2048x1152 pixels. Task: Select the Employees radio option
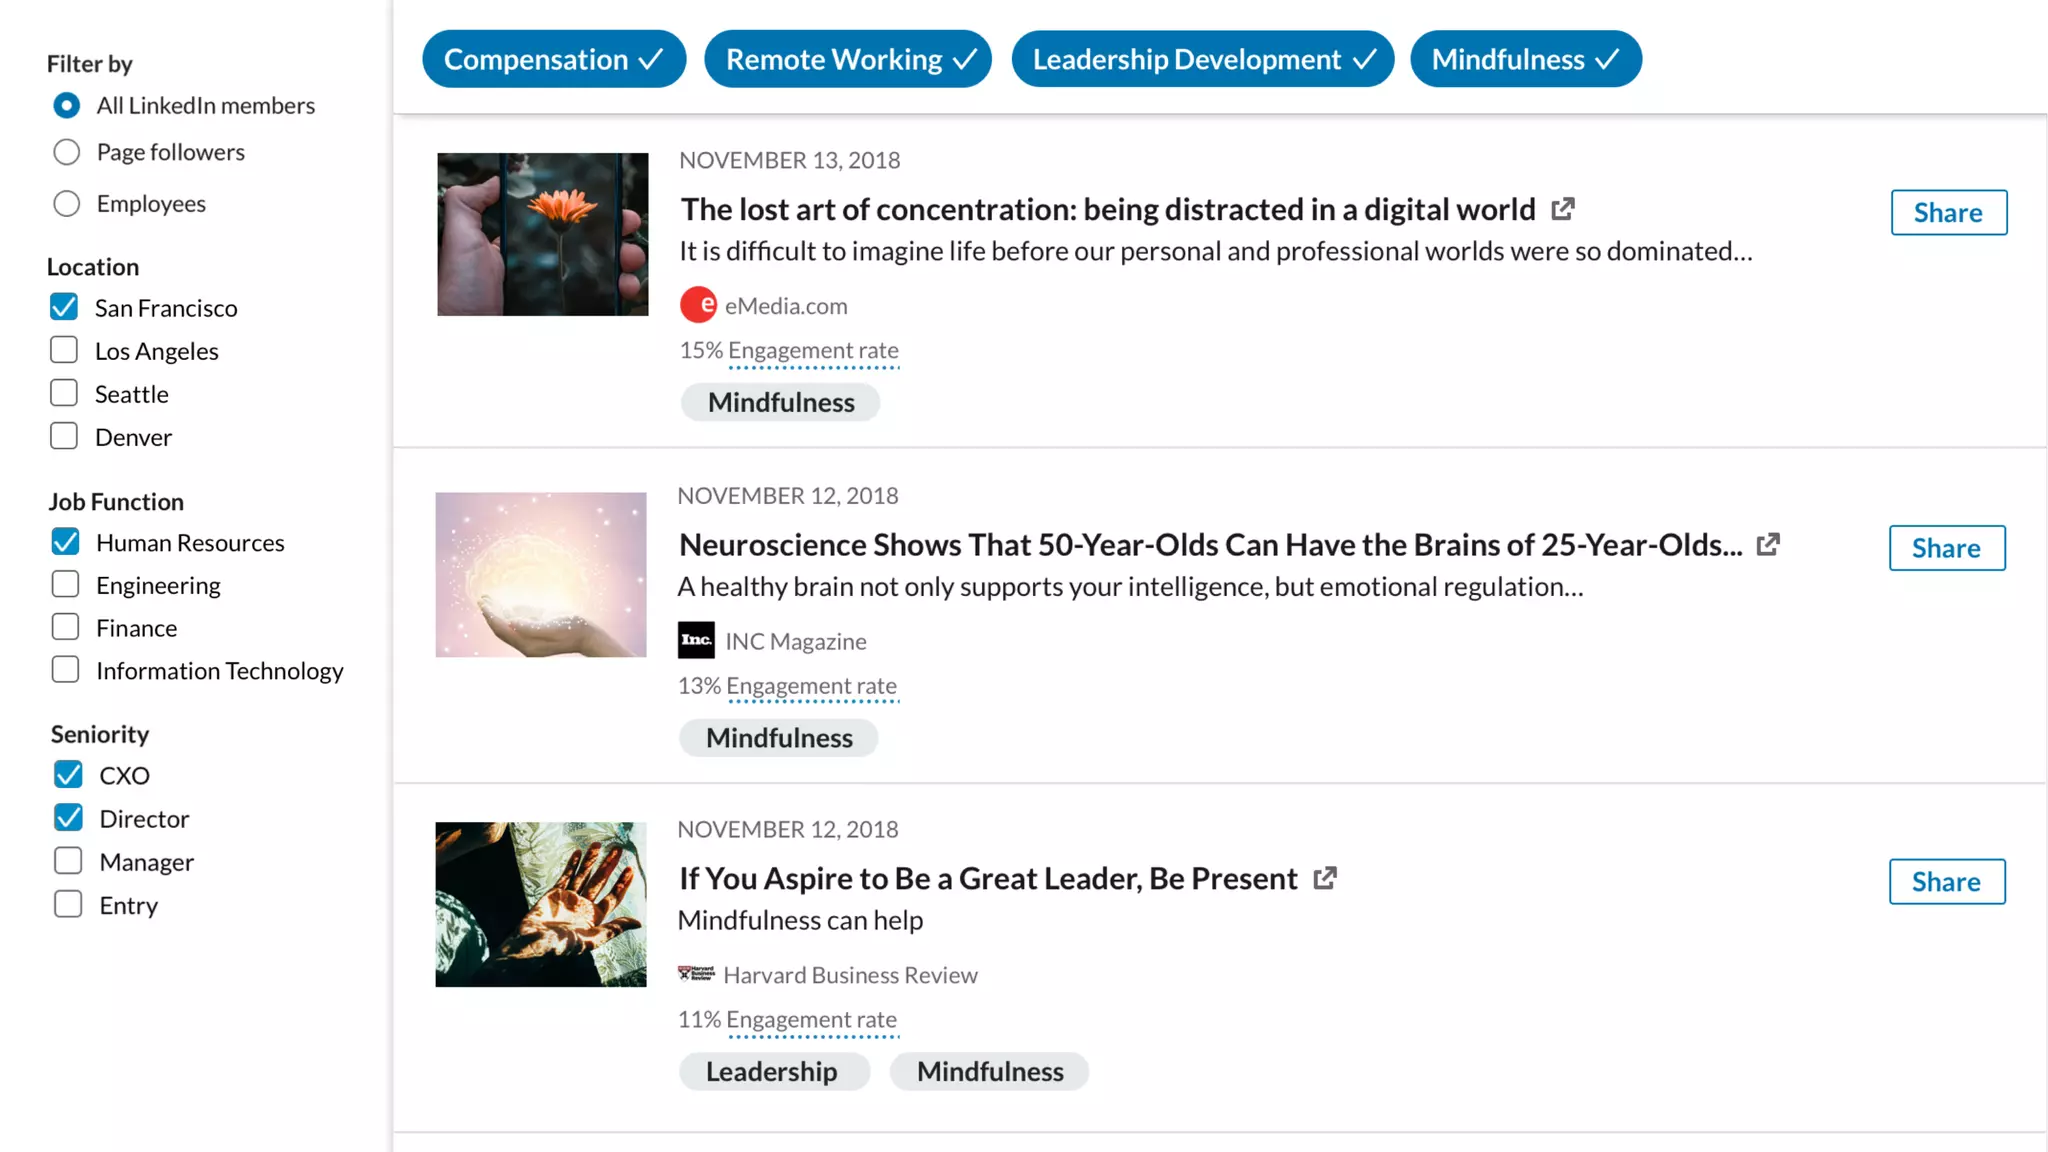[67, 204]
